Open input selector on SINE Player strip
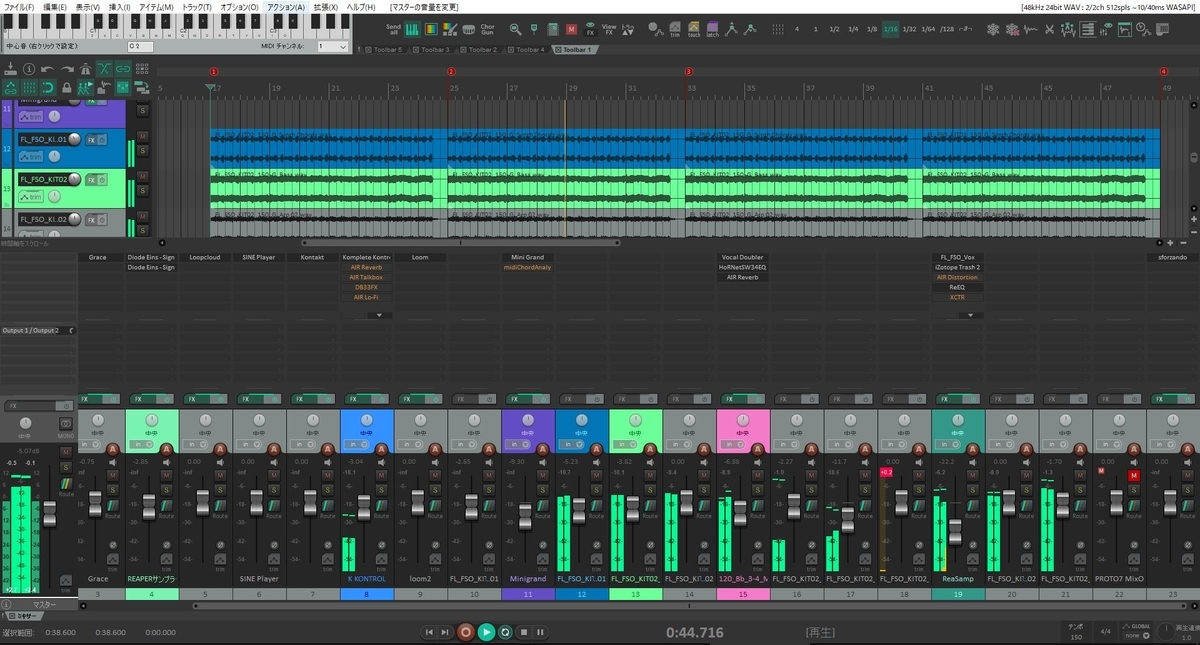This screenshot has height=645, width=1200. 248,444
